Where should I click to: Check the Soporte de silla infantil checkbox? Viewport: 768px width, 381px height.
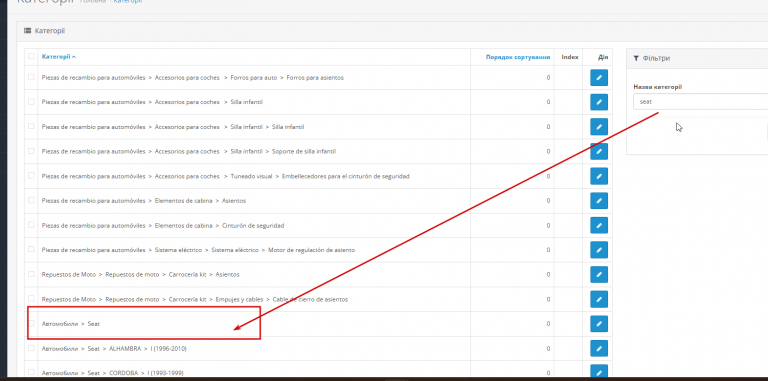[31, 151]
